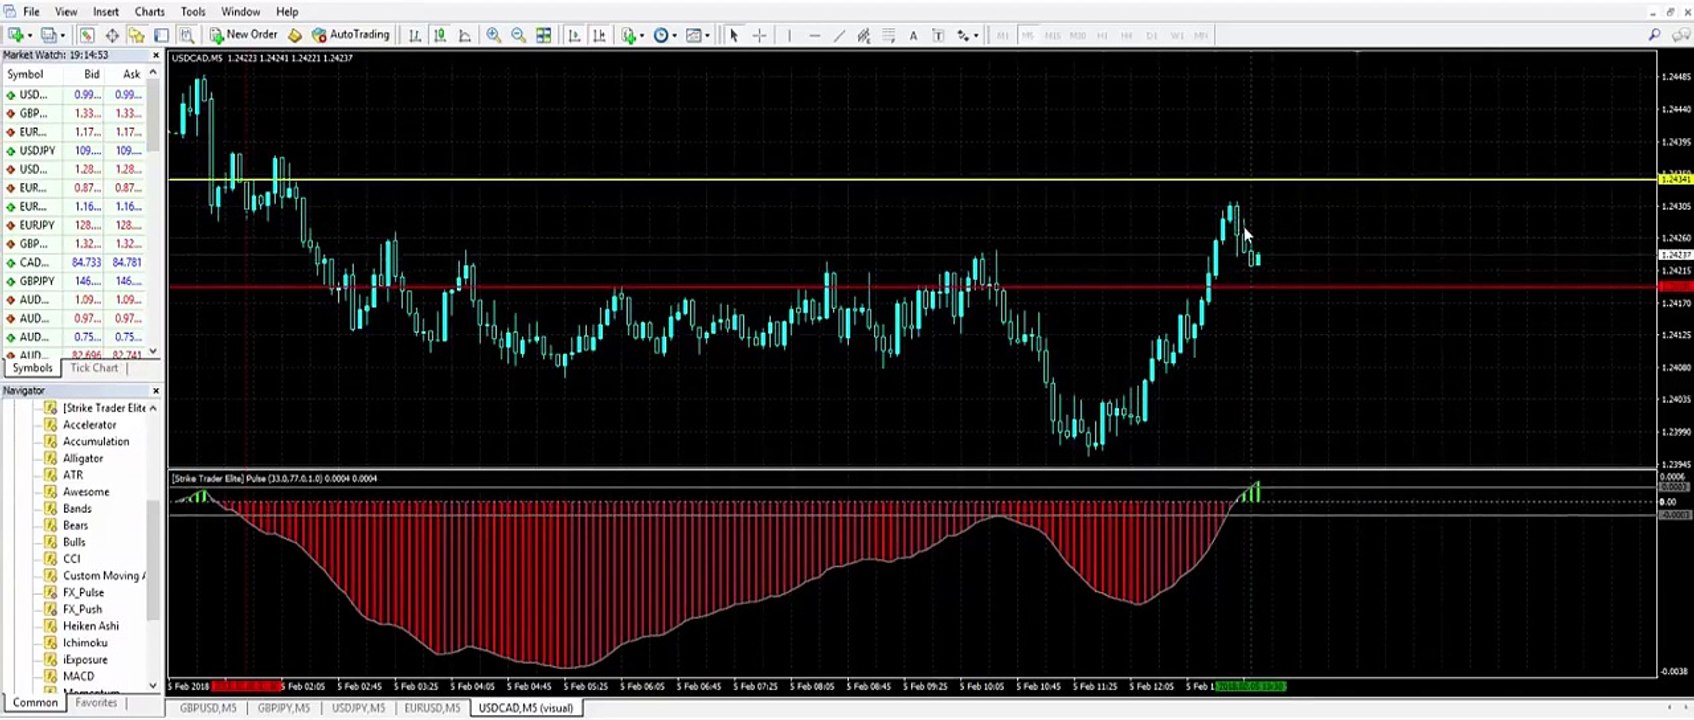Select the equidistant channel tool

tap(864, 35)
